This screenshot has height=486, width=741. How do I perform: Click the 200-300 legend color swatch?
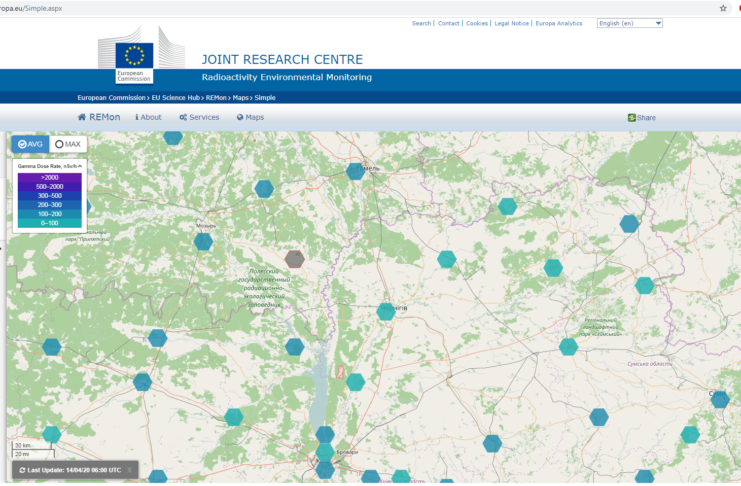click(x=50, y=205)
